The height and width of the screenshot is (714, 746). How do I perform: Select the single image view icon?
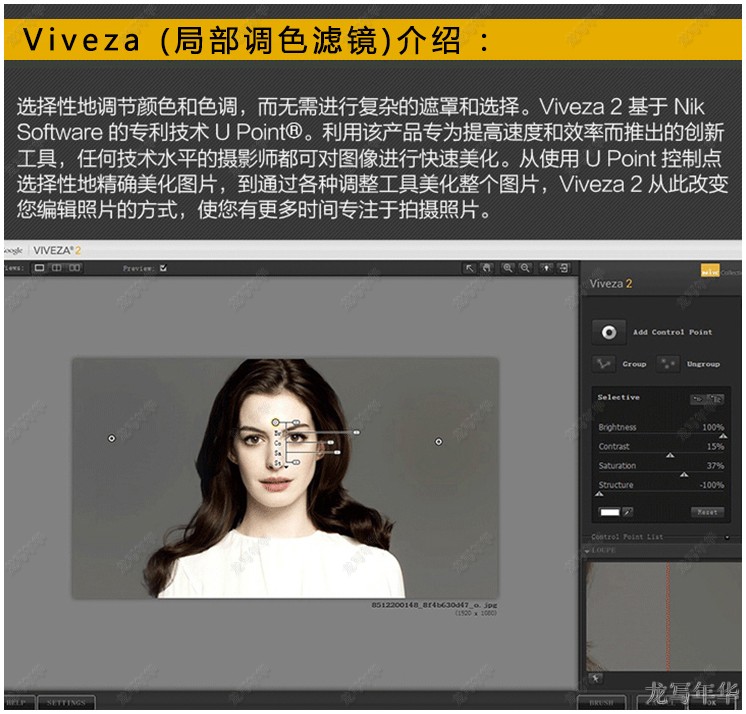click(40, 268)
